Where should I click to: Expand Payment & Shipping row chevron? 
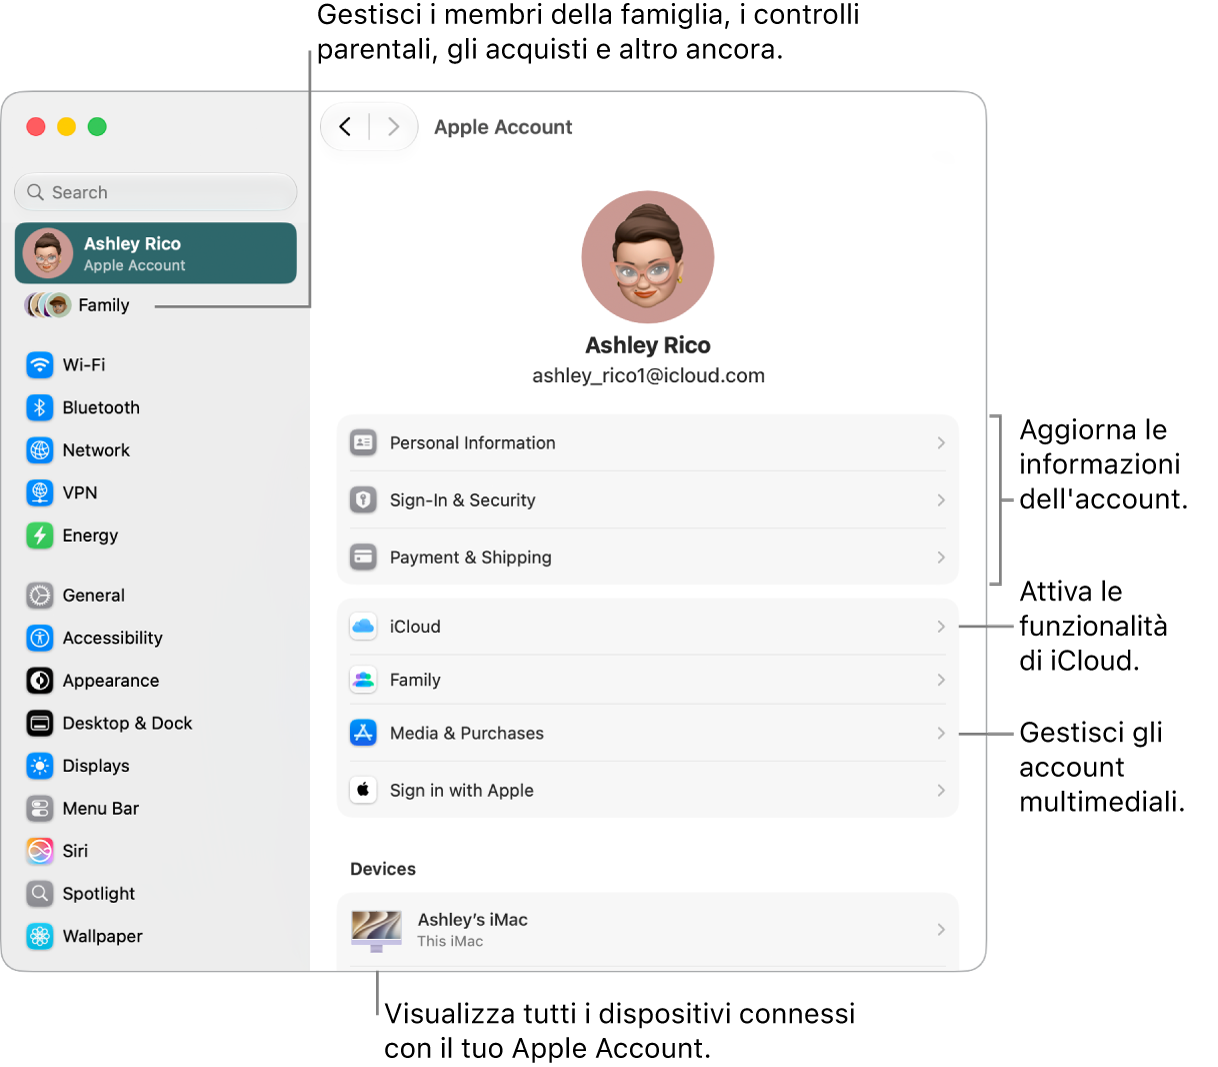pyautogui.click(x=941, y=557)
